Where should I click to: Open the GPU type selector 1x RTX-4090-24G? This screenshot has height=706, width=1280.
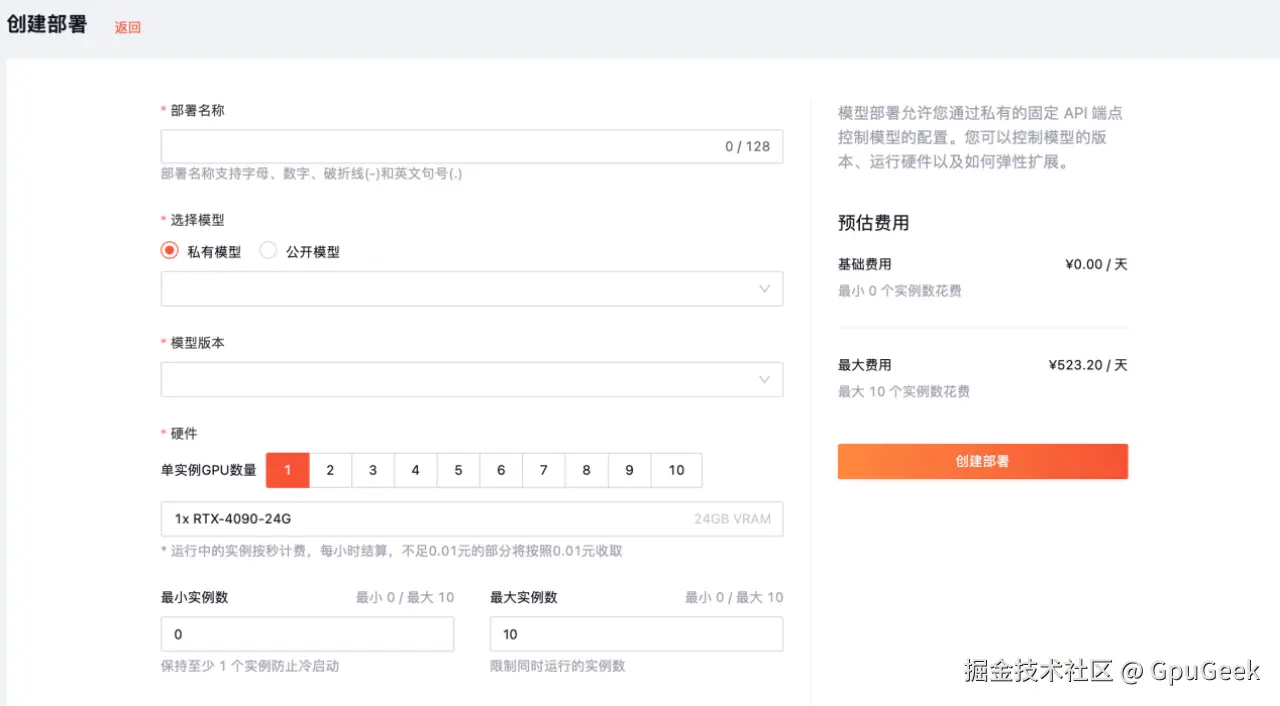[x=471, y=519]
